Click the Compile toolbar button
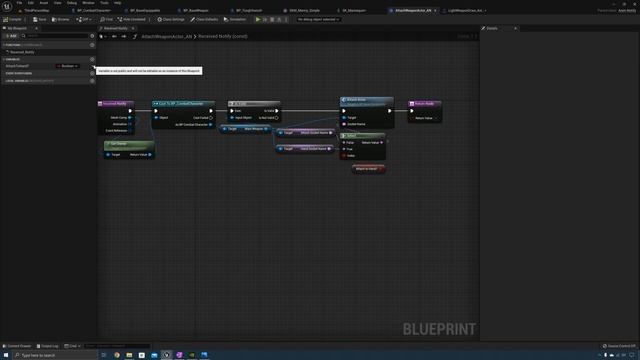 (x=13, y=19)
